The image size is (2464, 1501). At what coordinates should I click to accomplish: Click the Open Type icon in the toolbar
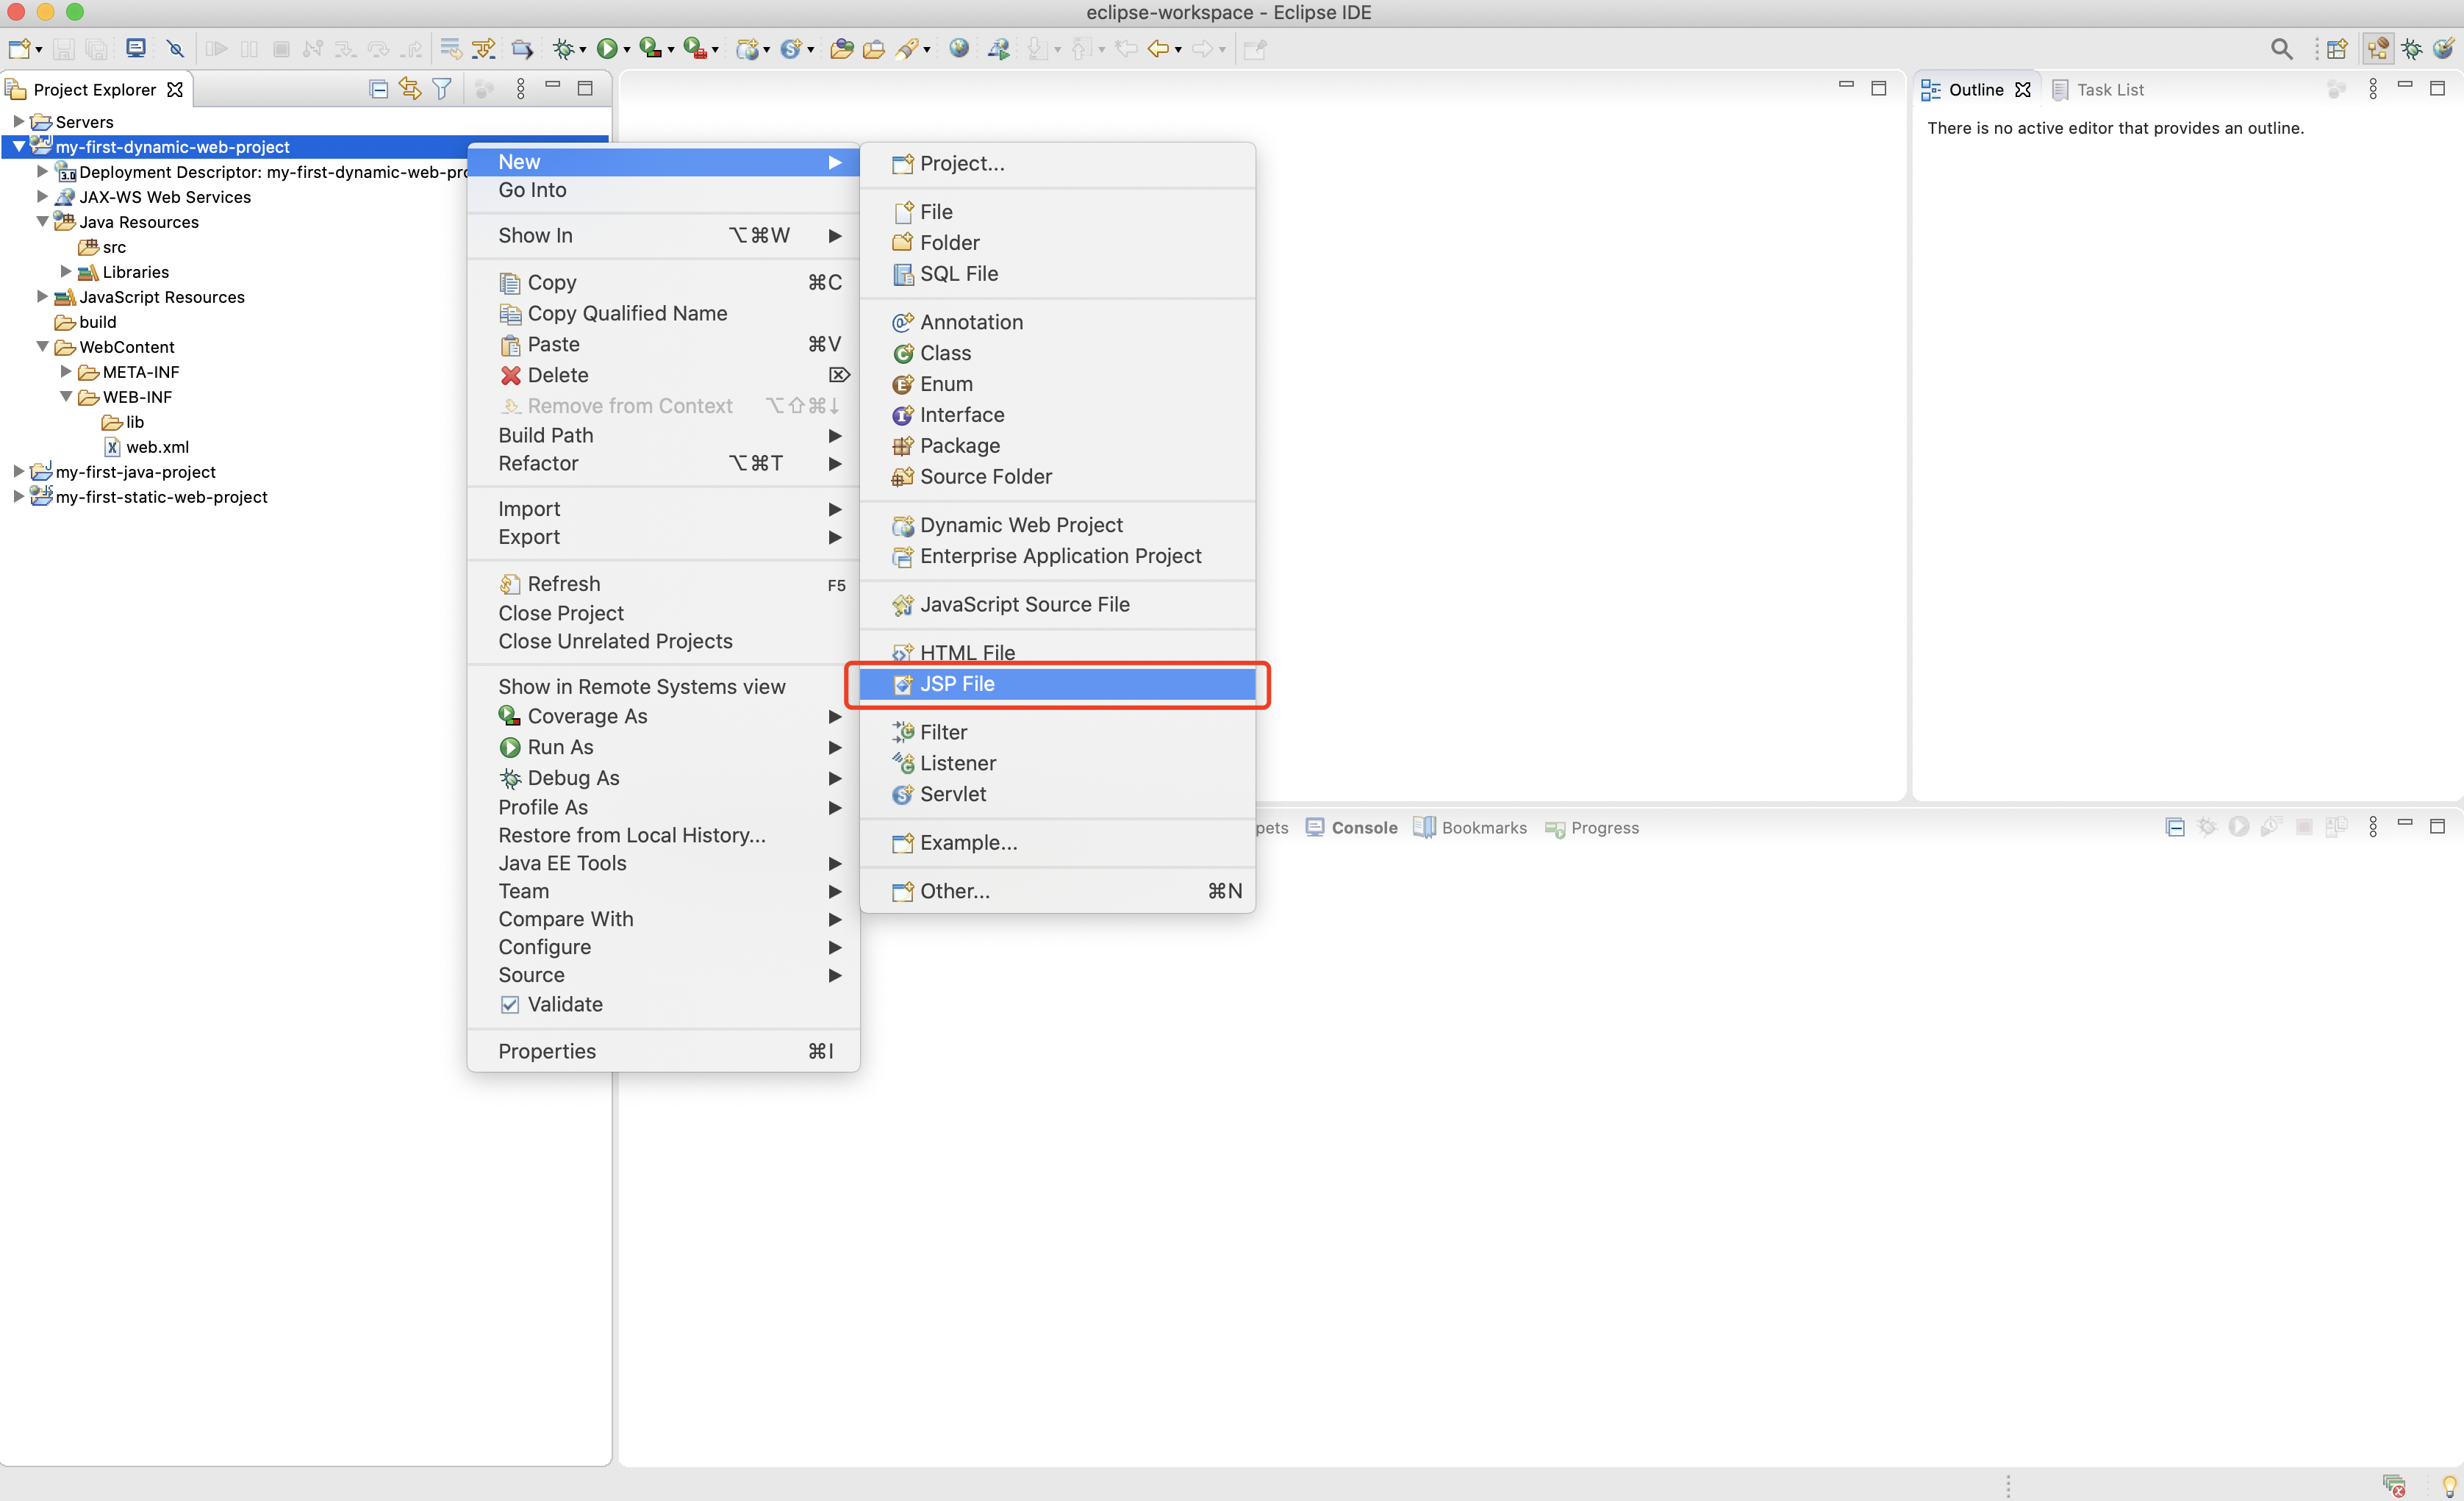pos(842,48)
